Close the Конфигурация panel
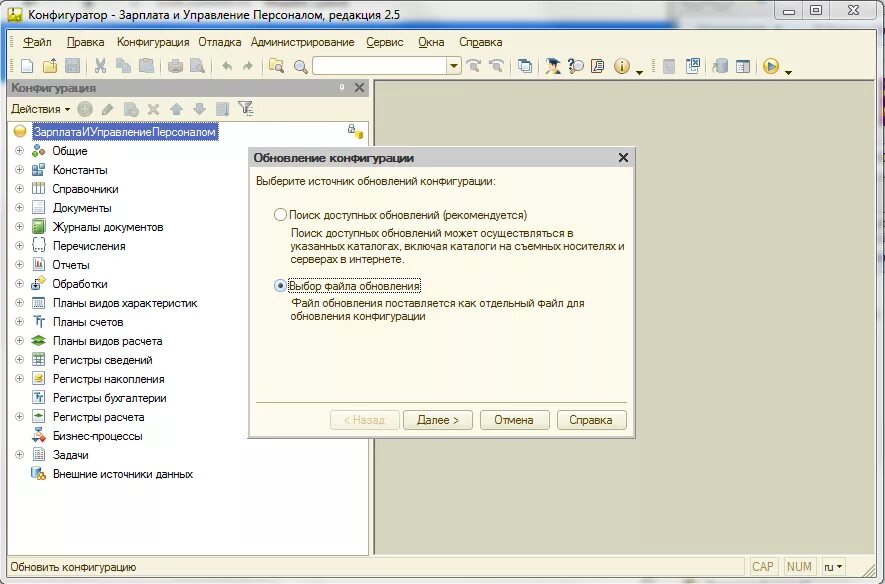Screen dimensions: 885x584 pyautogui.click(x=359, y=87)
